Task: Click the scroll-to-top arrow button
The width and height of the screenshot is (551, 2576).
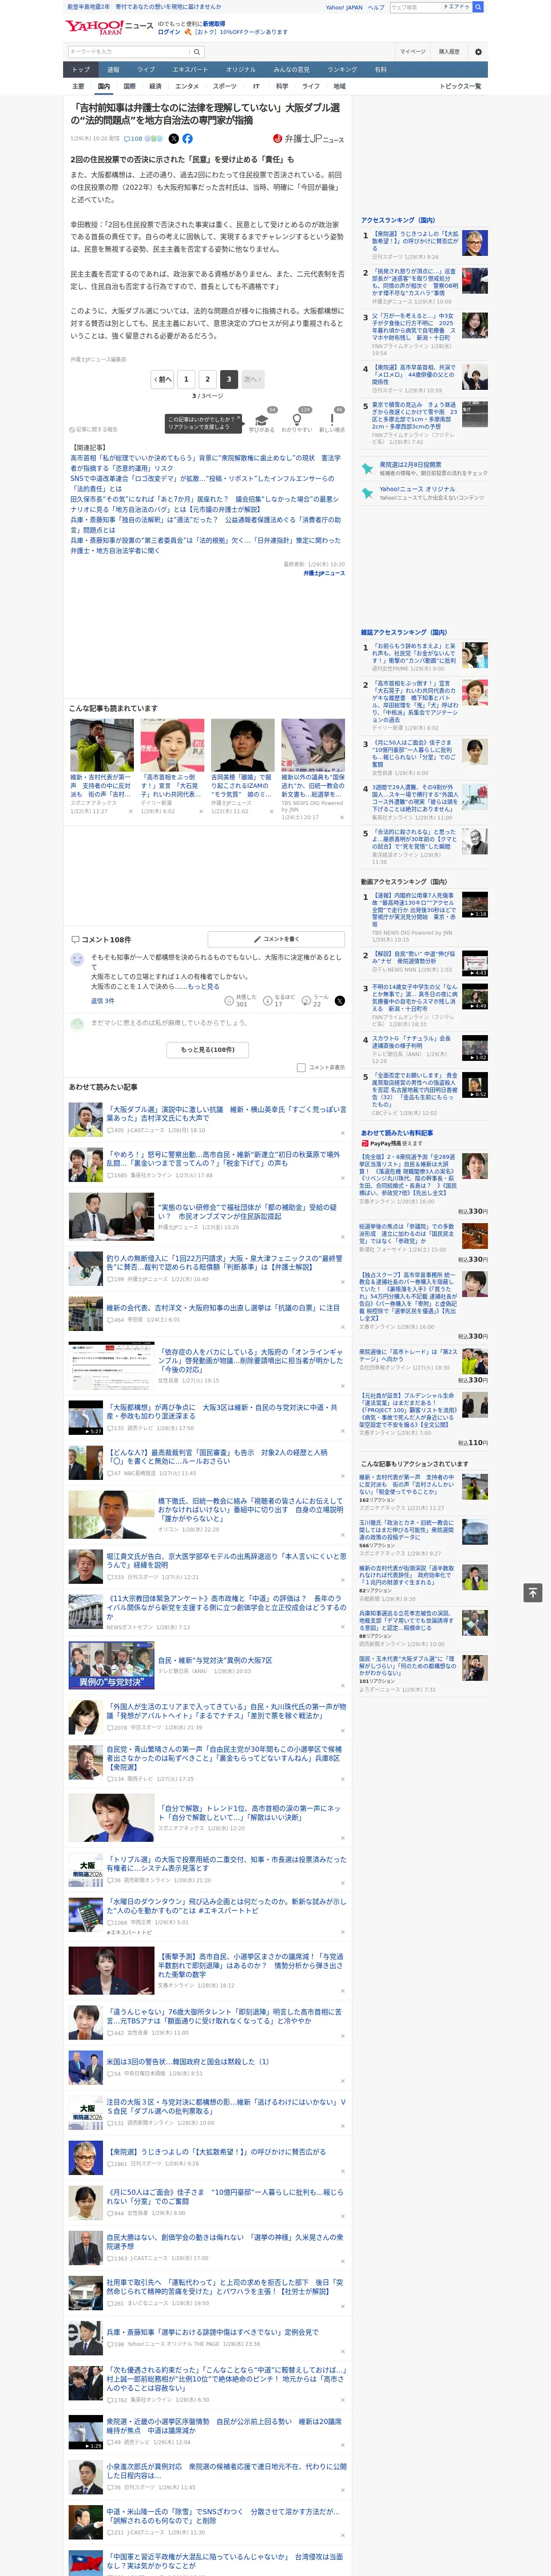Action: (533, 1592)
